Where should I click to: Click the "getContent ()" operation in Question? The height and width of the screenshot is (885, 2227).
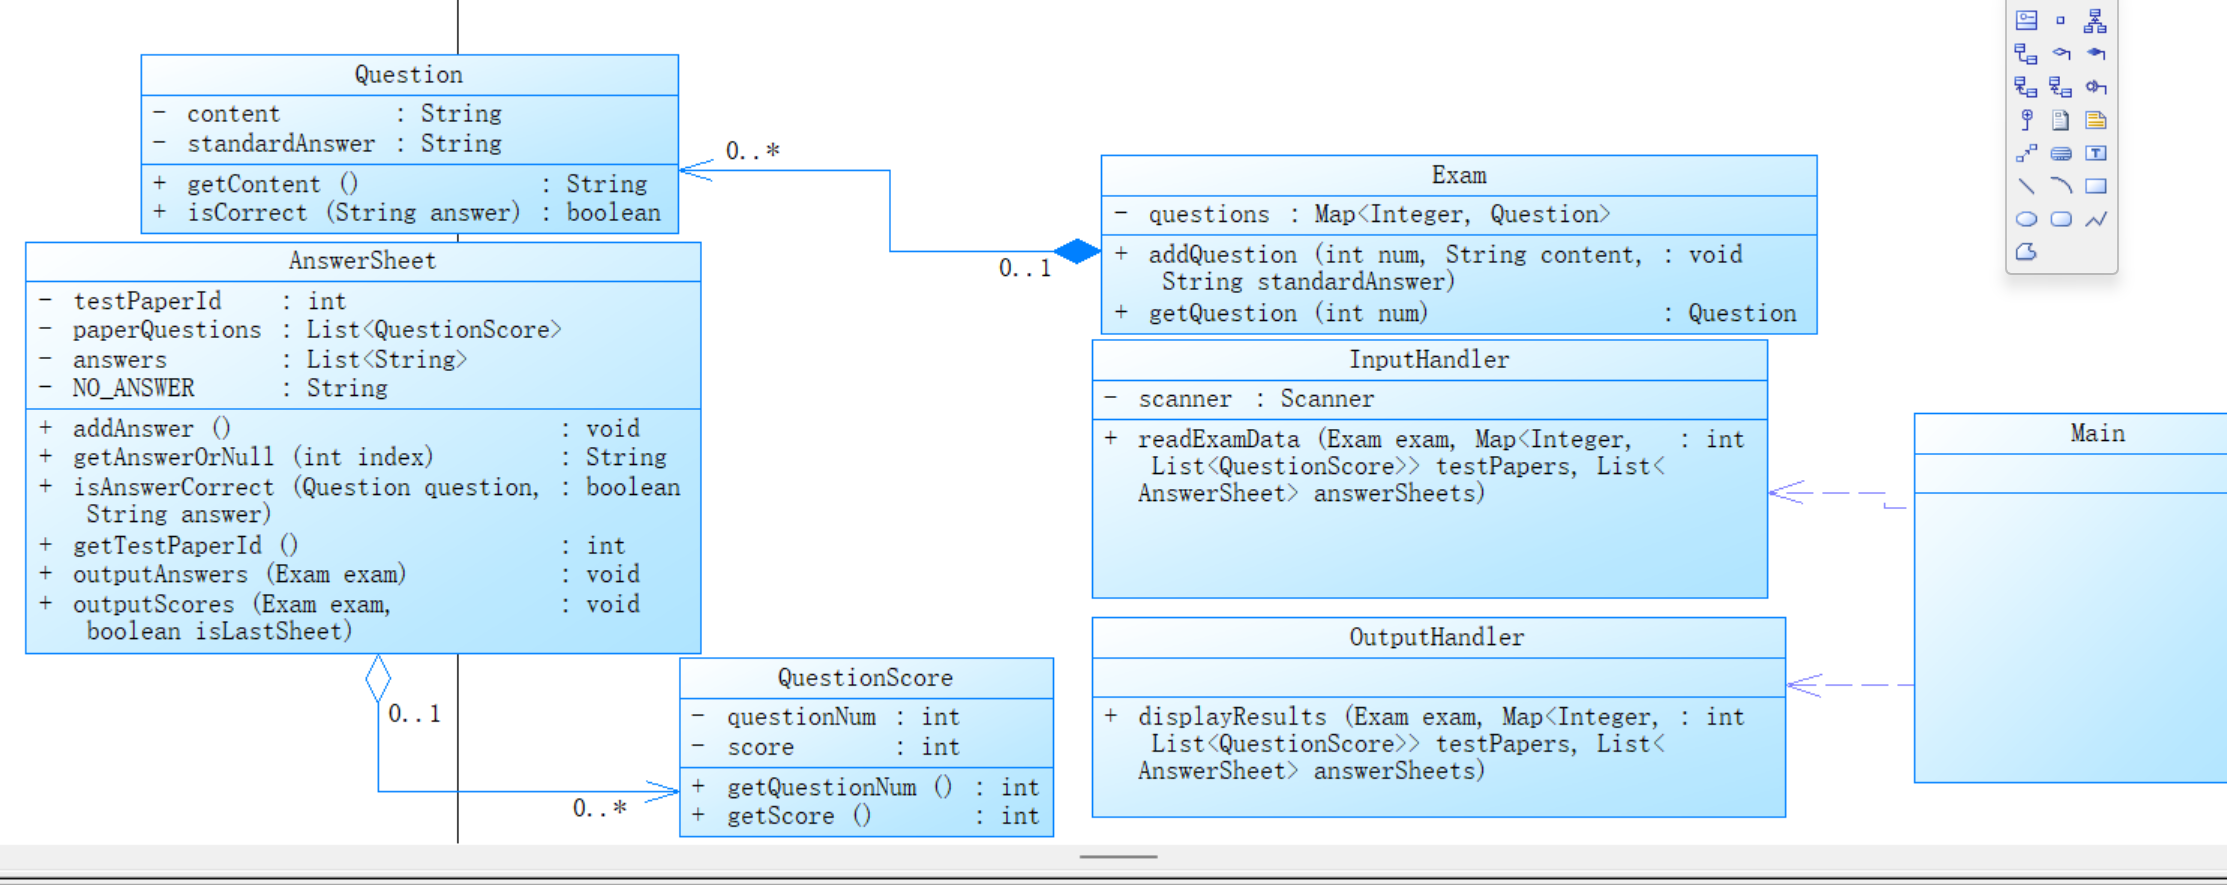tap(401, 184)
